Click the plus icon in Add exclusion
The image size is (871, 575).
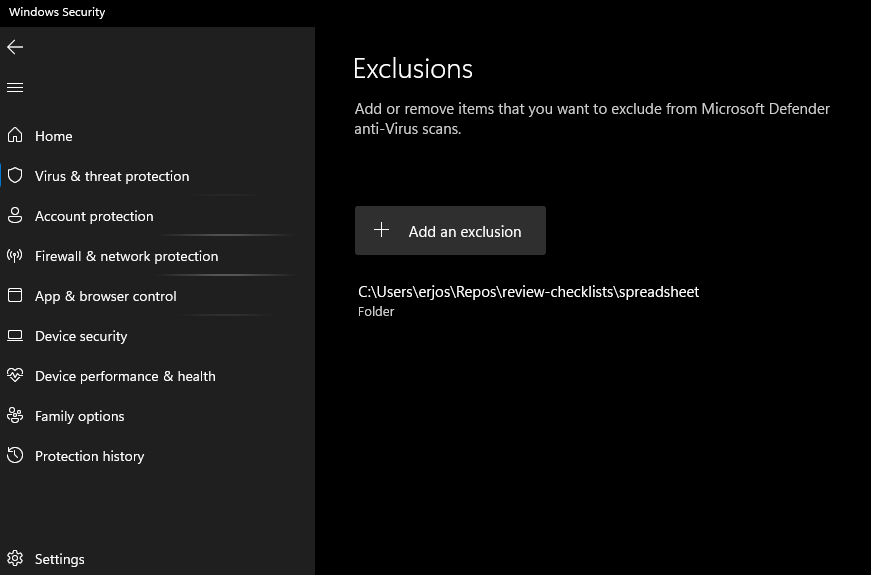point(381,230)
